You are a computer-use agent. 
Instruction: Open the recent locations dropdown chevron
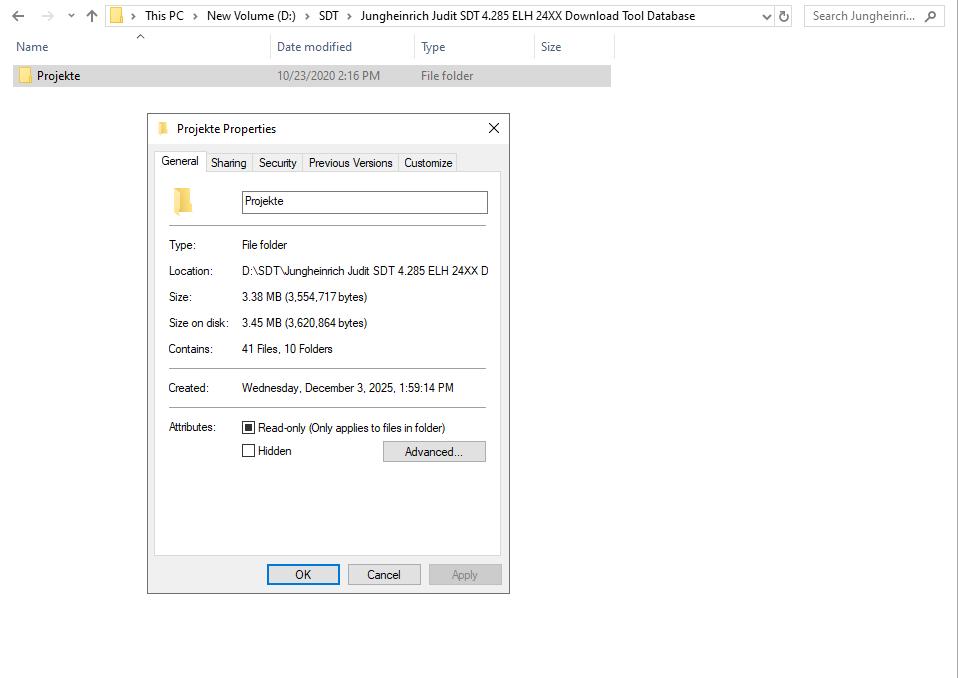coord(71,16)
